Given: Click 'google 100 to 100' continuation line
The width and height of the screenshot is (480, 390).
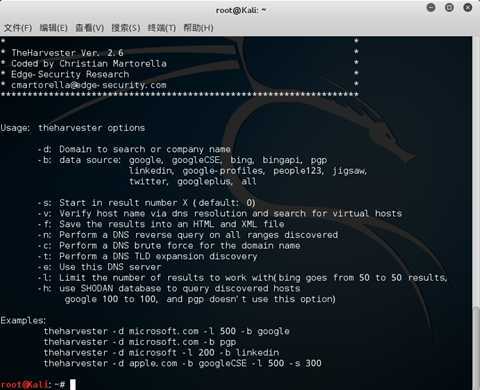Looking at the screenshot, I should (200, 299).
